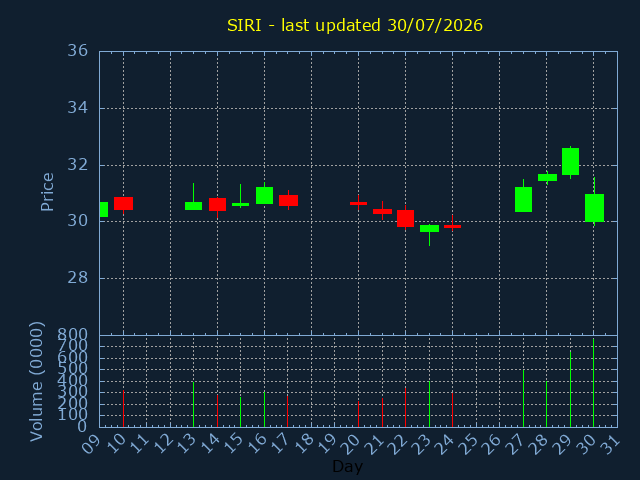The image size is (640, 480).
Task: Click the day 20 red candlestick
Action: (358, 203)
